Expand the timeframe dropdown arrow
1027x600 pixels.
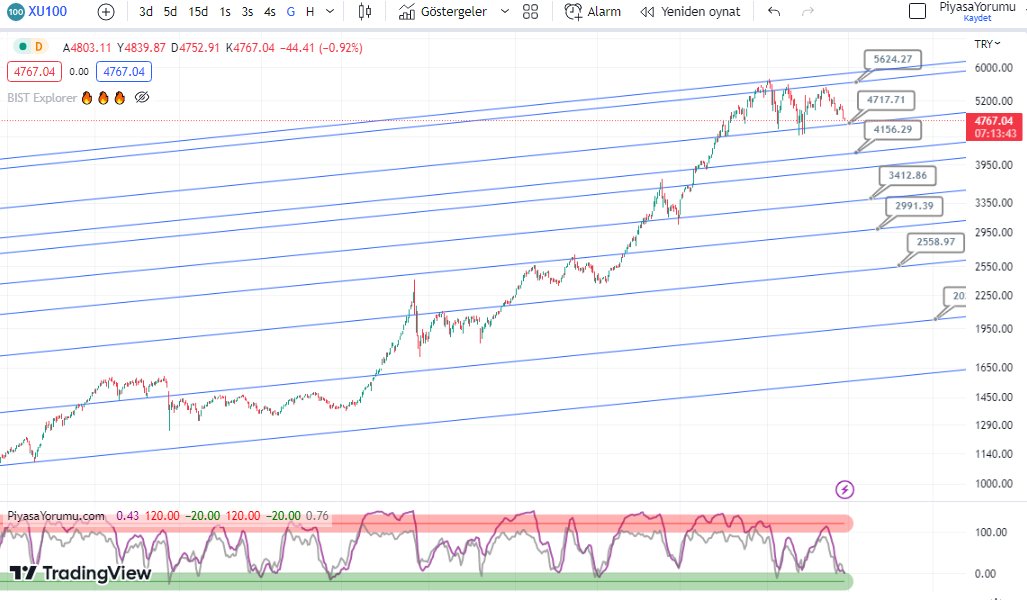point(330,12)
